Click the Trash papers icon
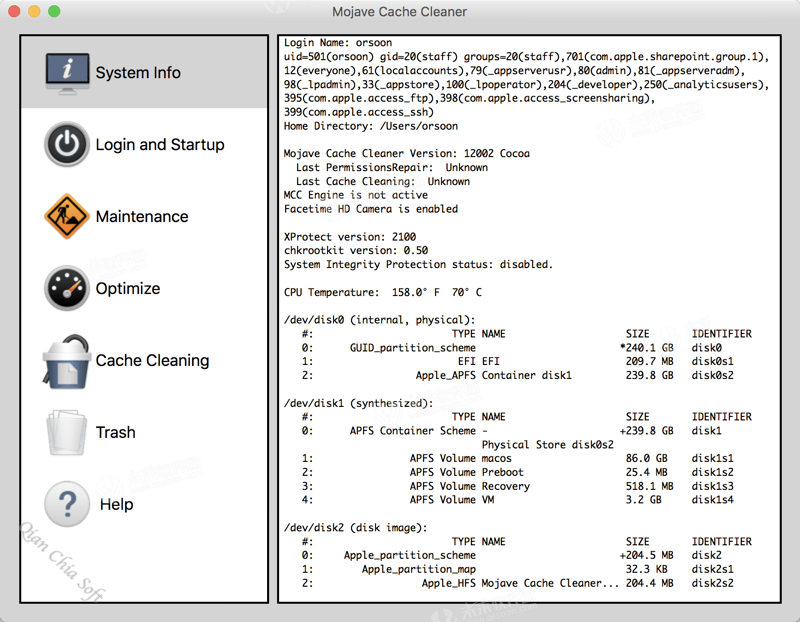This screenshot has width=800, height=622. click(x=67, y=433)
